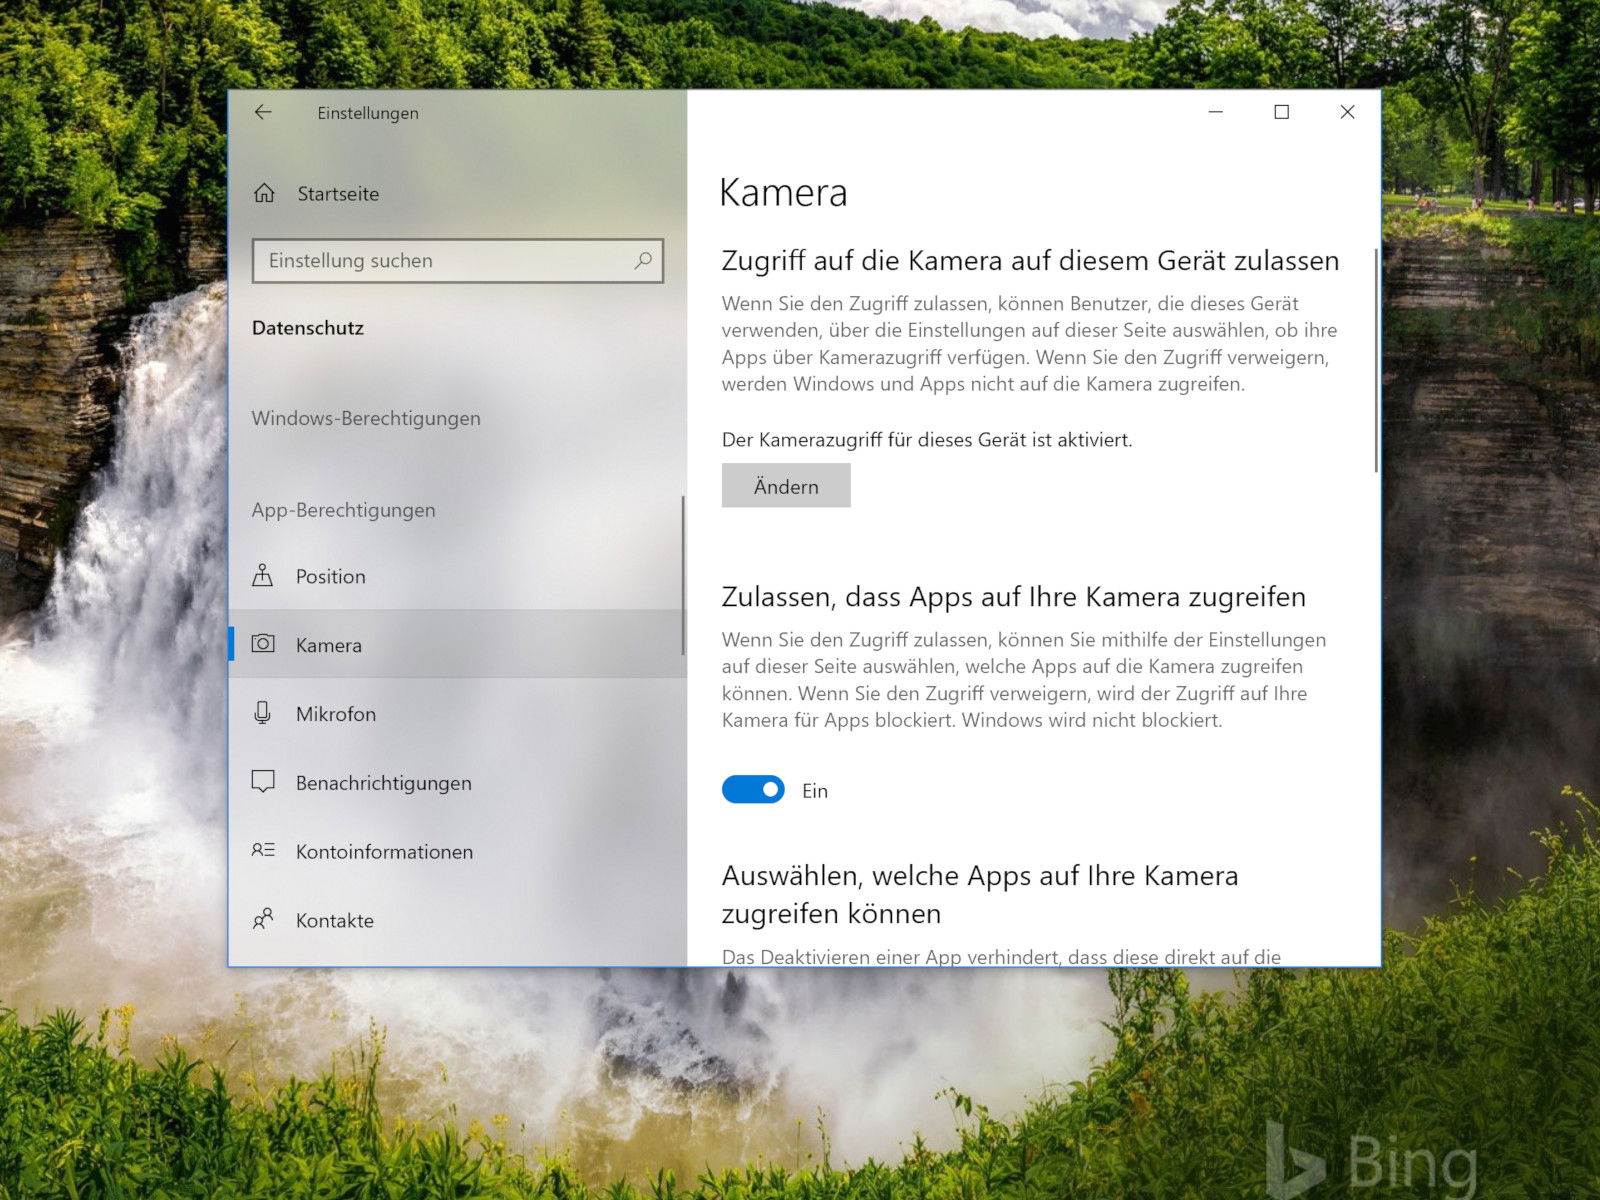Image resolution: width=1600 pixels, height=1200 pixels.
Task: Click heading 'Zugriff auf die Kamera auf diesem Gerät zulassen'
Action: click(x=1030, y=261)
